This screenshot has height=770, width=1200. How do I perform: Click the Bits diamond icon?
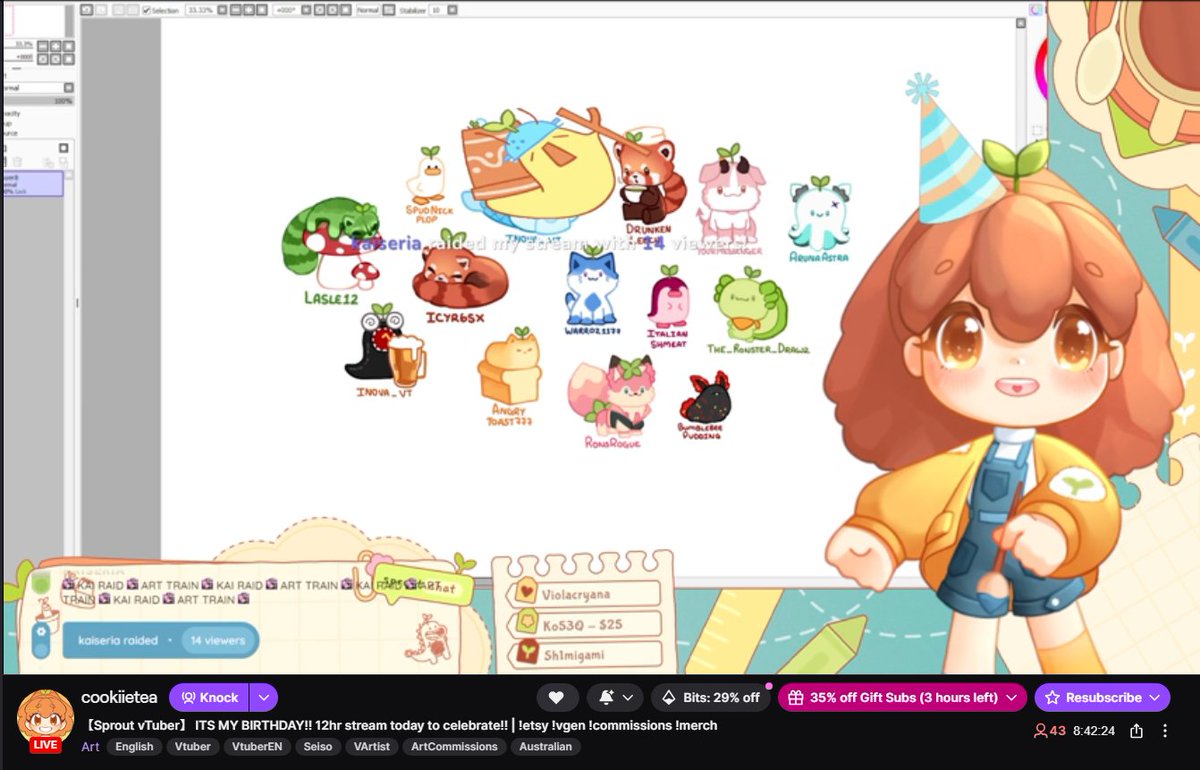(x=669, y=697)
